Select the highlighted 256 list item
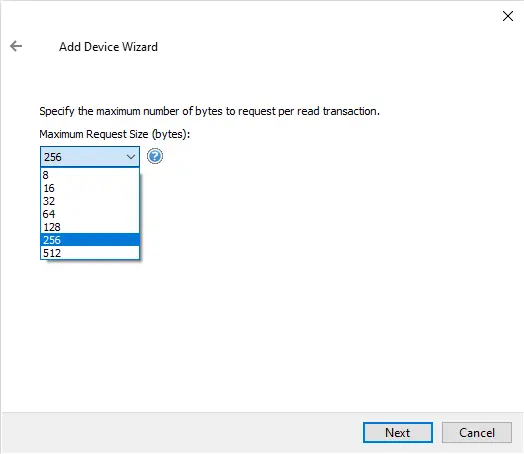The height and width of the screenshot is (454, 524). pos(90,240)
